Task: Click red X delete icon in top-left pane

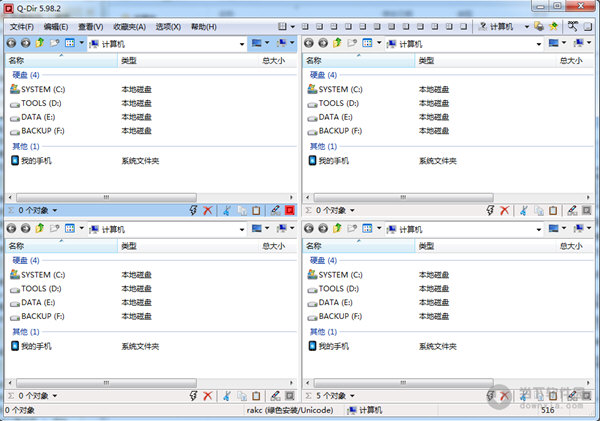Action: [x=208, y=211]
